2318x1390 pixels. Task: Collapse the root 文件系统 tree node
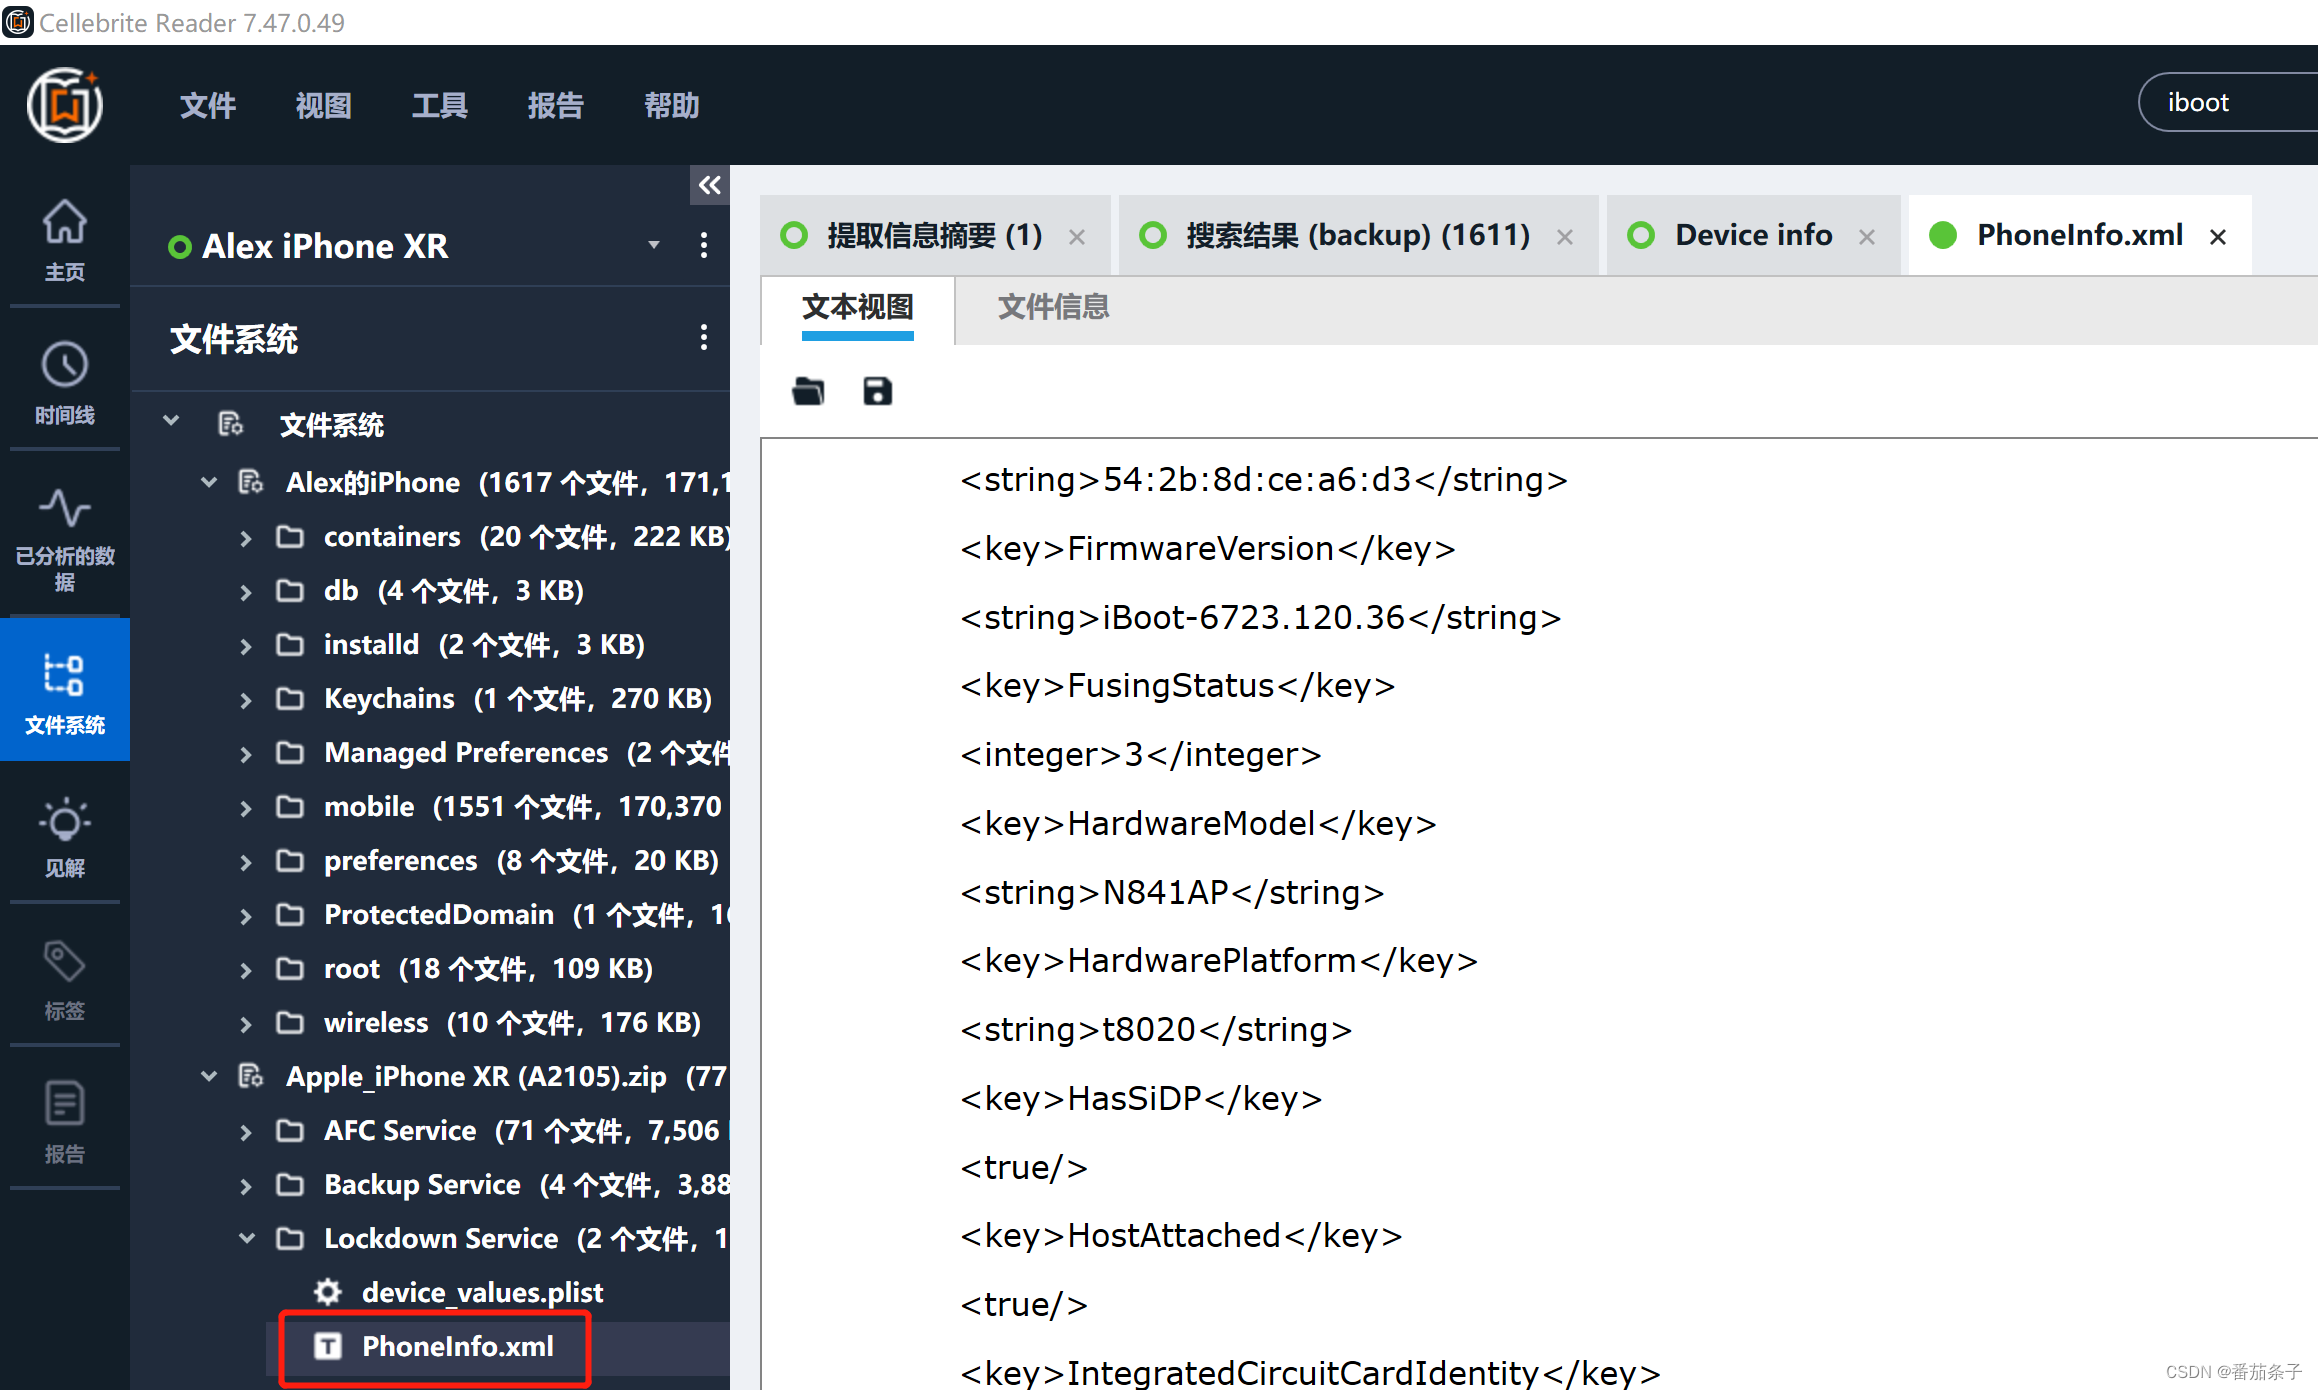[171, 421]
